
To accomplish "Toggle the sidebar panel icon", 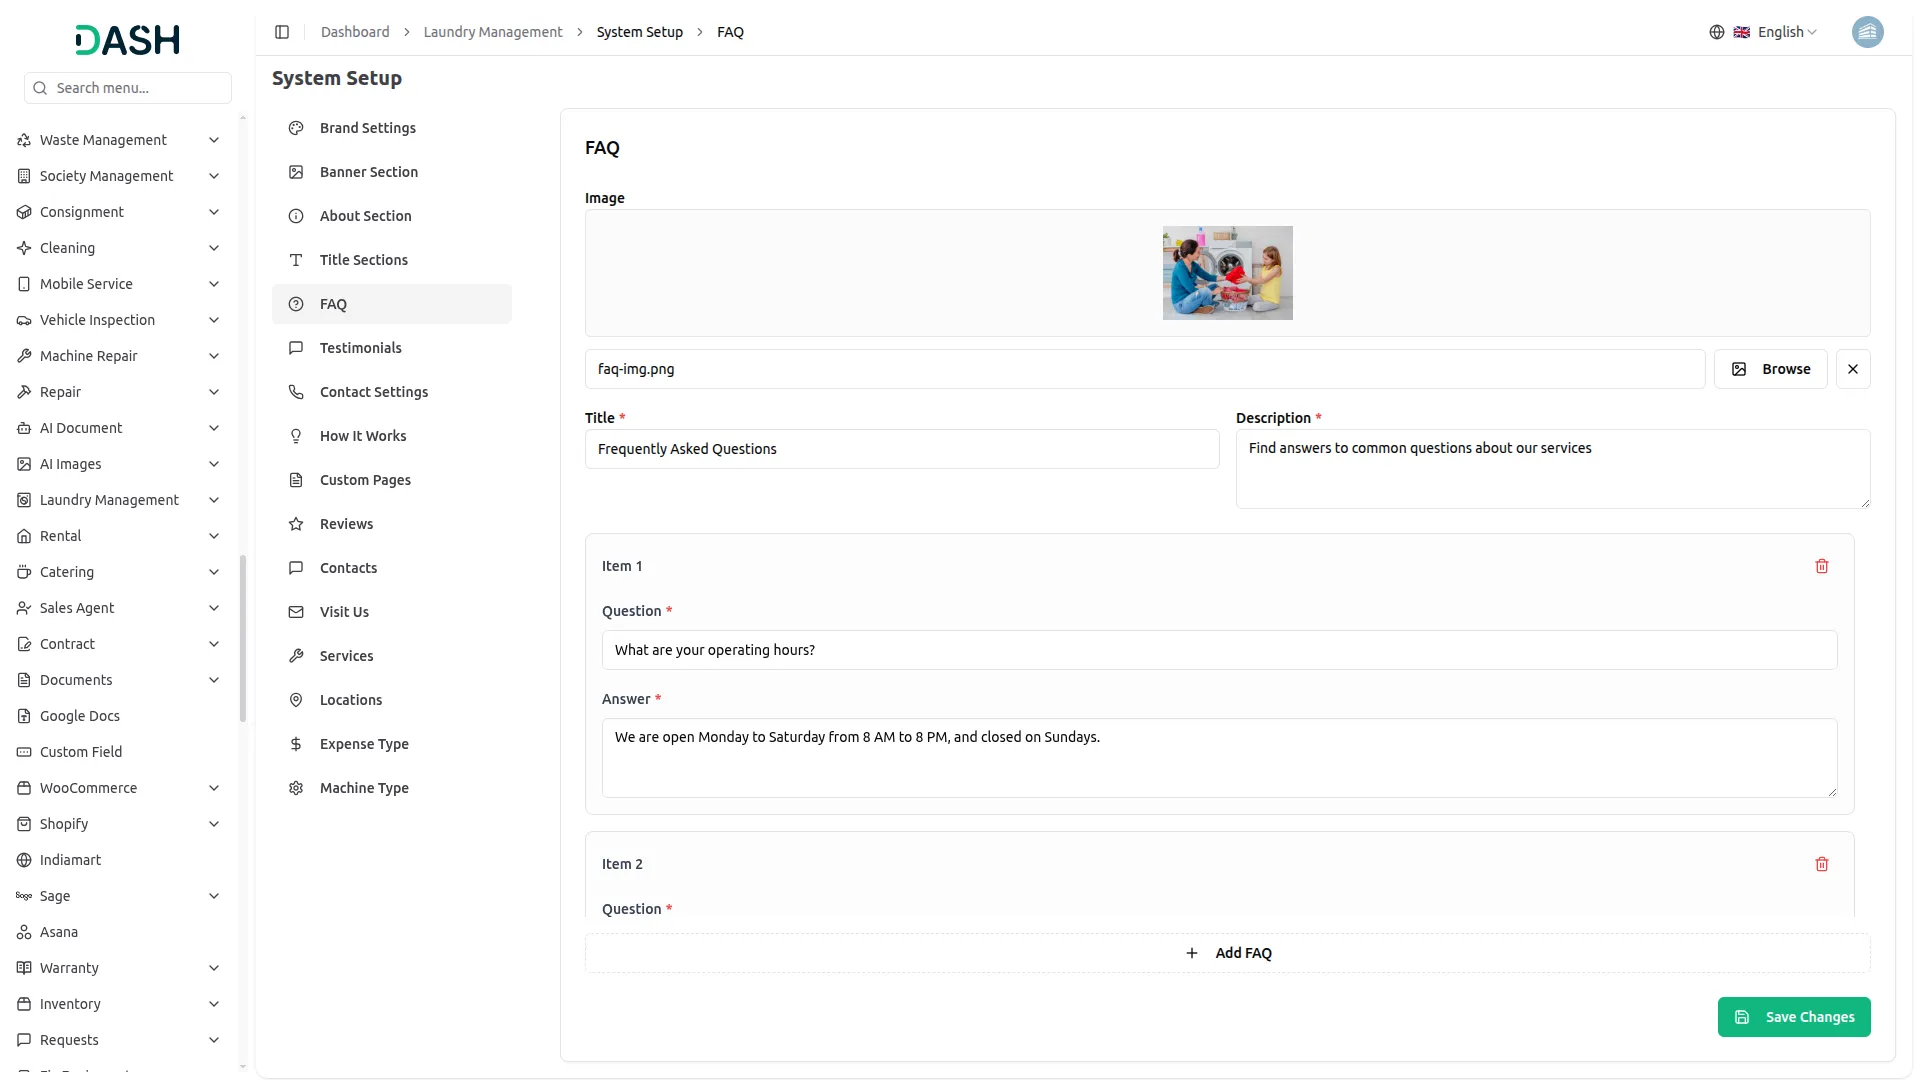I will 282,32.
